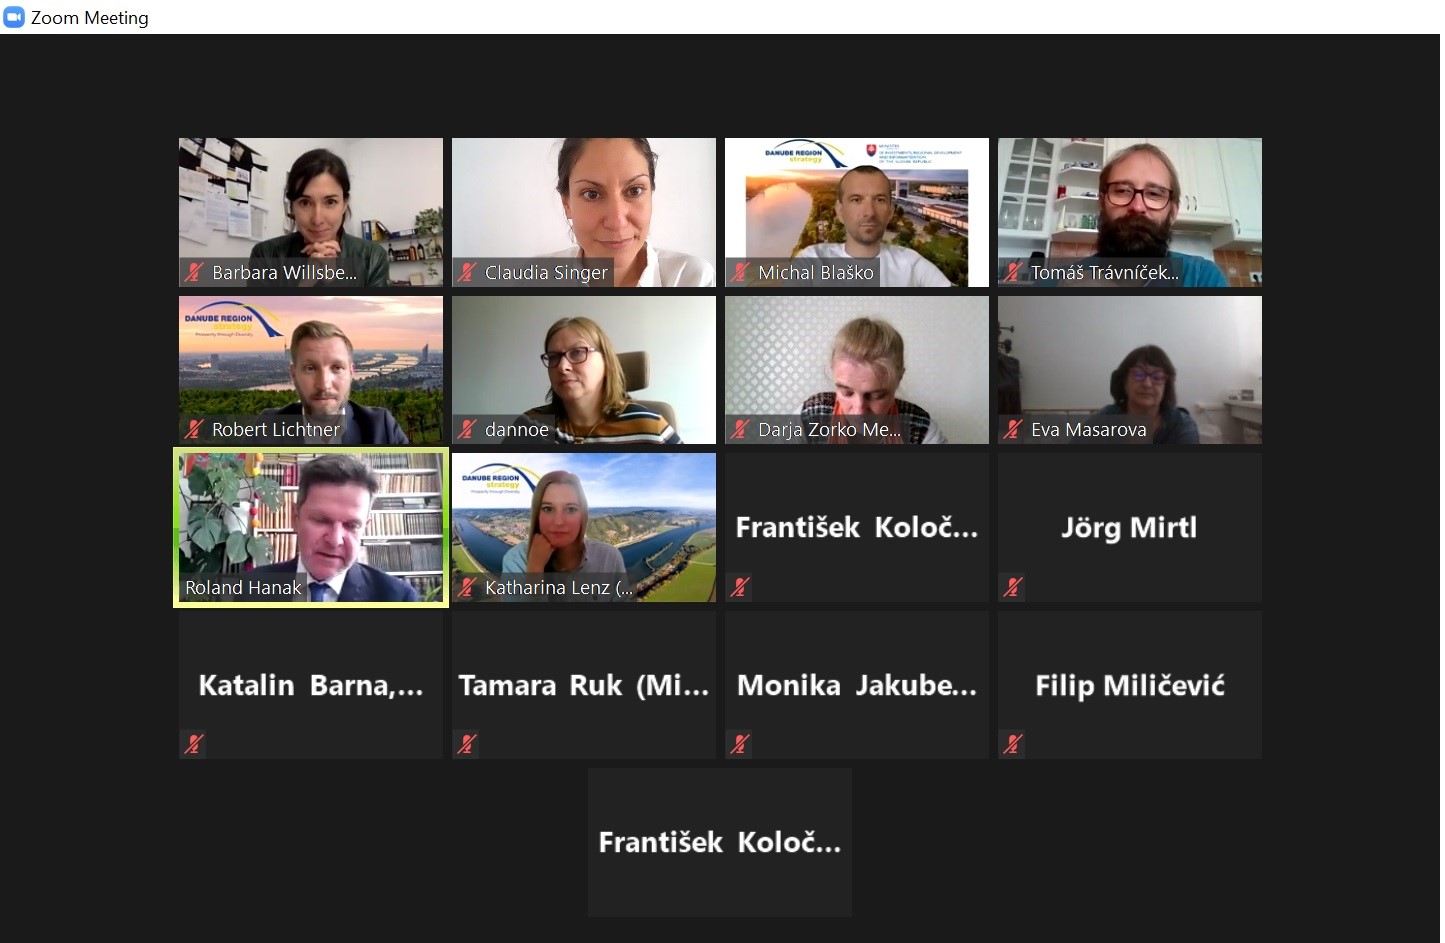Viewport: 1445px width, 943px height.
Task: Select the dannoe participant video
Action: tap(584, 370)
